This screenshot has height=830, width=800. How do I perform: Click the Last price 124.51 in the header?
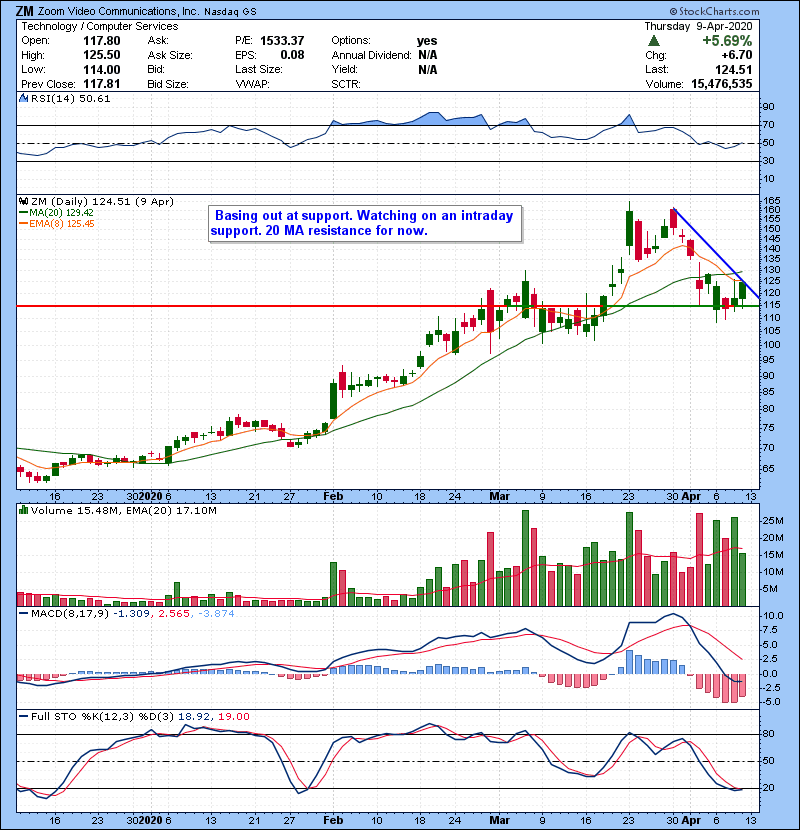click(x=733, y=69)
